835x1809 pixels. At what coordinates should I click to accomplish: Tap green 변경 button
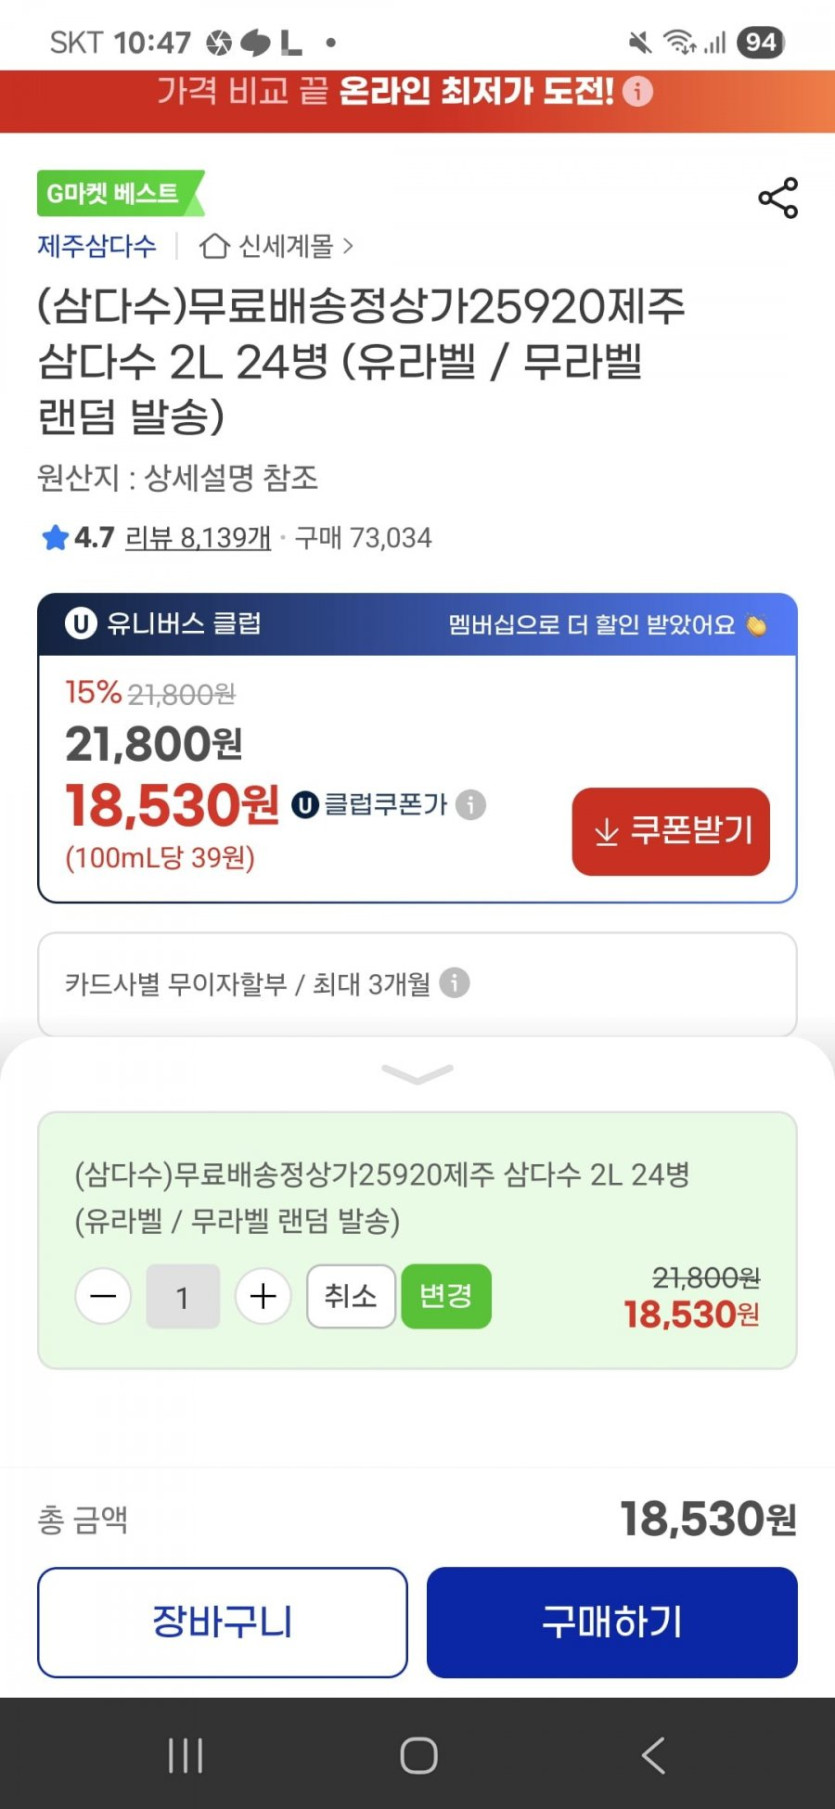tap(446, 1296)
